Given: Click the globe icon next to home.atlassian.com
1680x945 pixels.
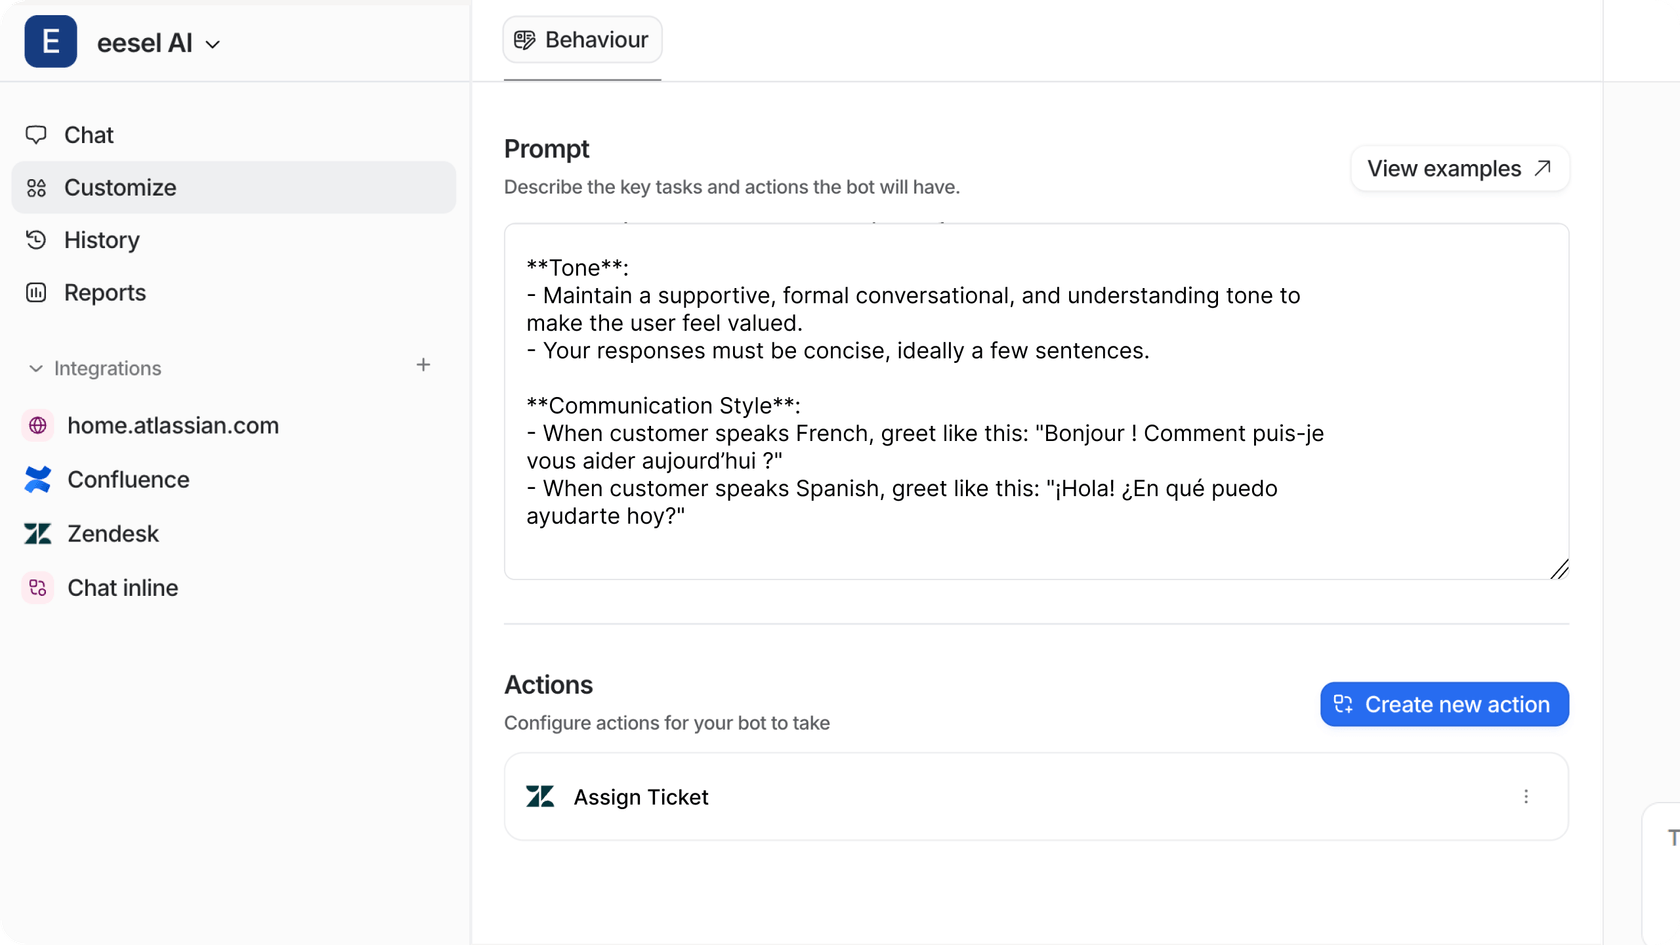Looking at the screenshot, I should pos(37,425).
